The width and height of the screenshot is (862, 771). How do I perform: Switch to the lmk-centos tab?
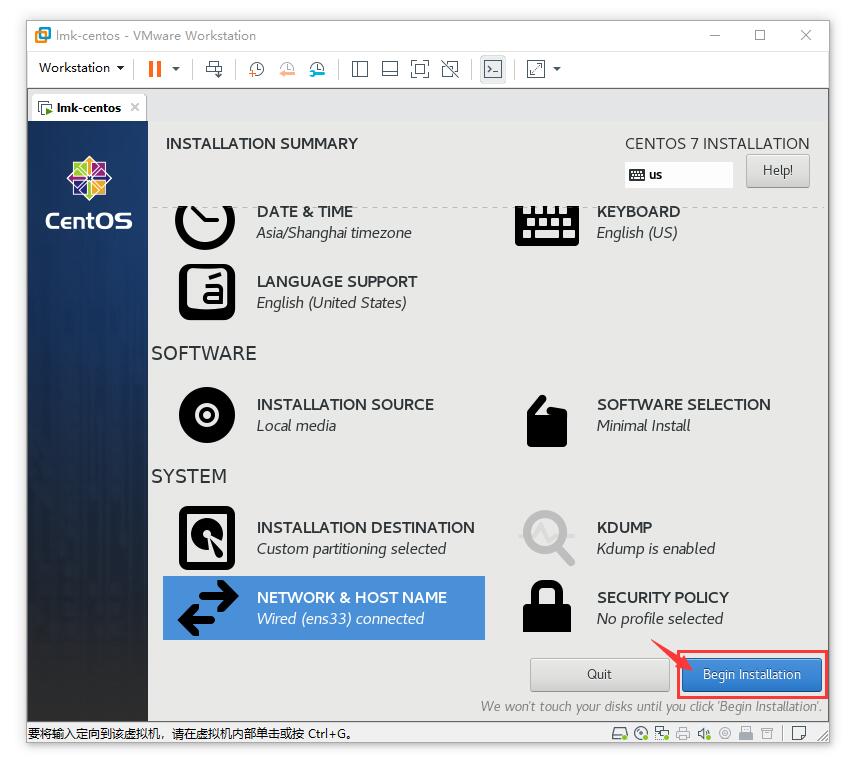pyautogui.click(x=88, y=108)
